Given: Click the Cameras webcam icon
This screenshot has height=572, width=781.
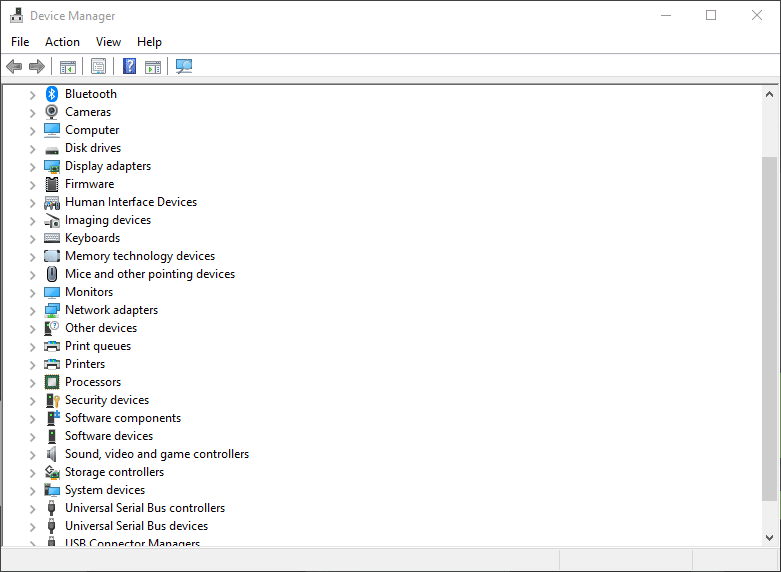Looking at the screenshot, I should point(52,112).
